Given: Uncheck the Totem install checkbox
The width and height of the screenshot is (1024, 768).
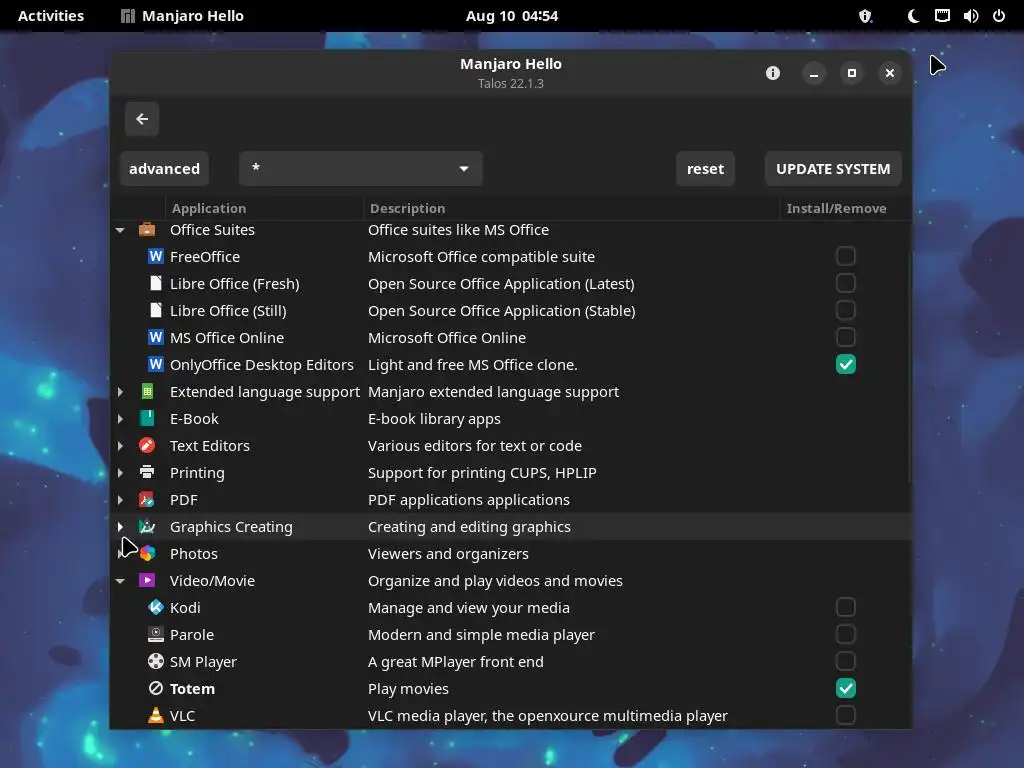Looking at the screenshot, I should tap(846, 688).
